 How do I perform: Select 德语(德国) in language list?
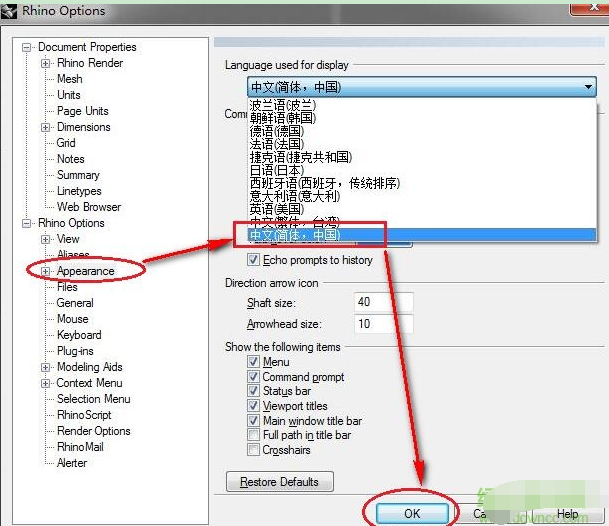click(422, 131)
